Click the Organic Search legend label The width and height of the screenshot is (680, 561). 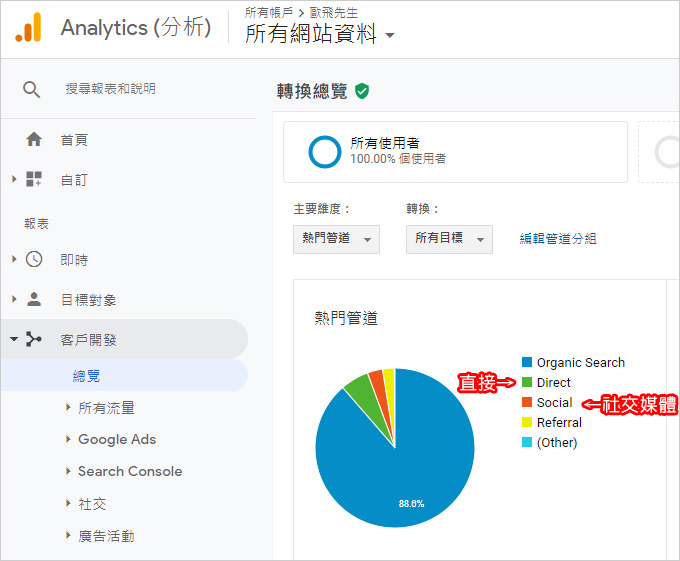tap(581, 362)
